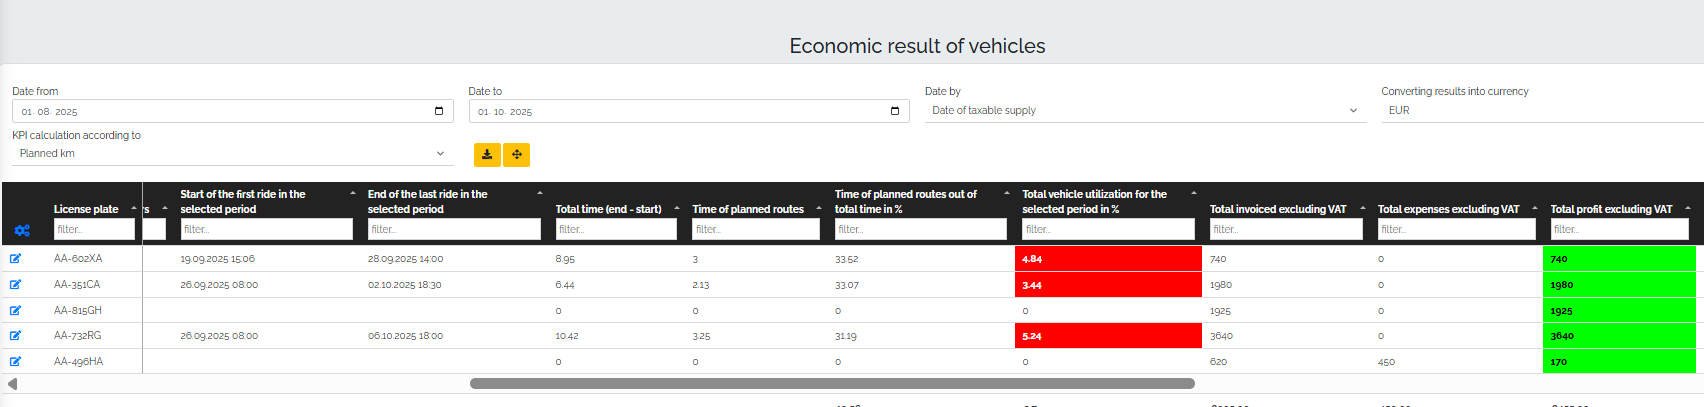Edit the AA-732RG vehicle entry
1704x407 pixels.
[x=16, y=336]
